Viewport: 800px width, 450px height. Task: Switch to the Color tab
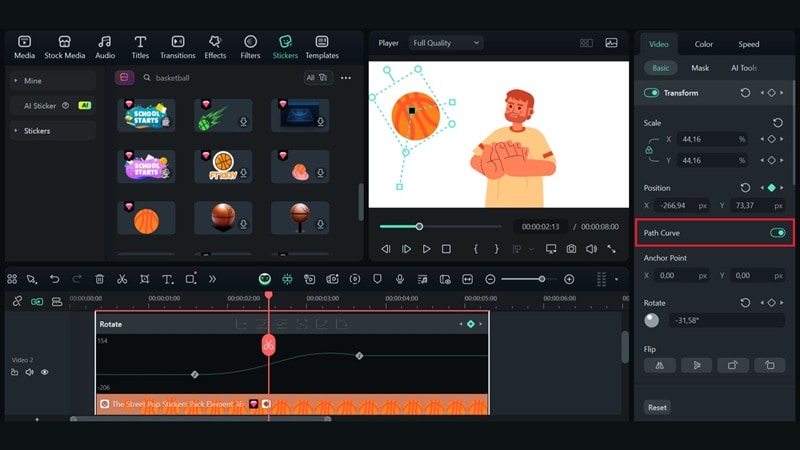coord(703,44)
